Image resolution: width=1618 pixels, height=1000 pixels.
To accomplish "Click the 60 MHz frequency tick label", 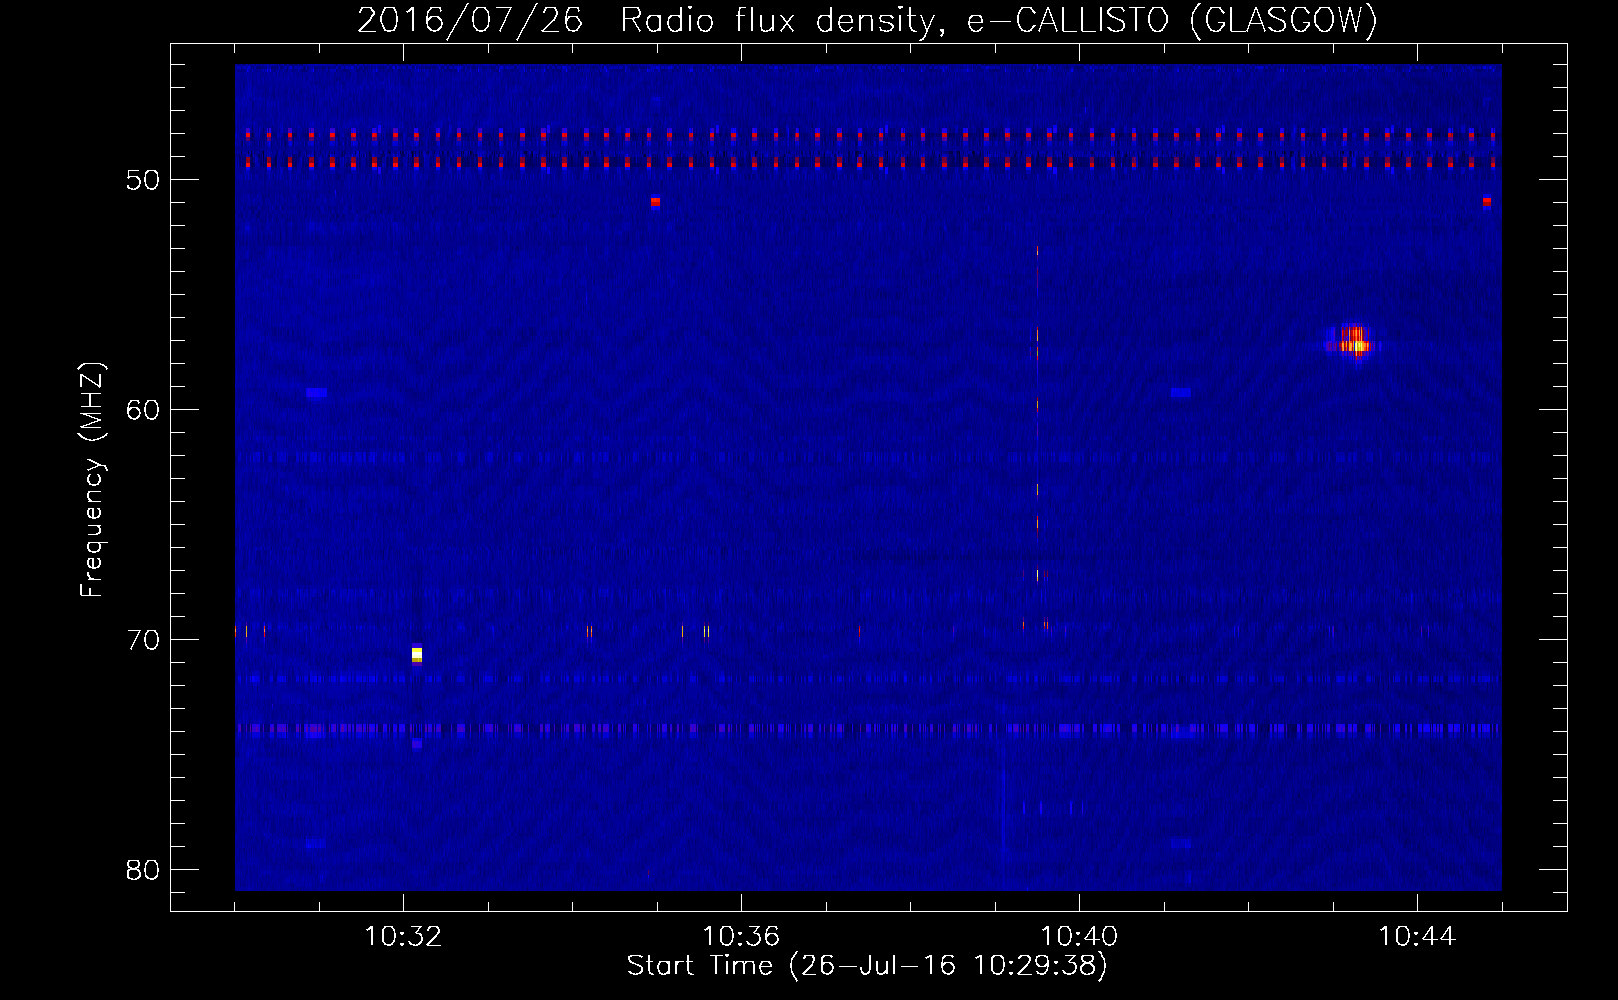I will (143, 410).
